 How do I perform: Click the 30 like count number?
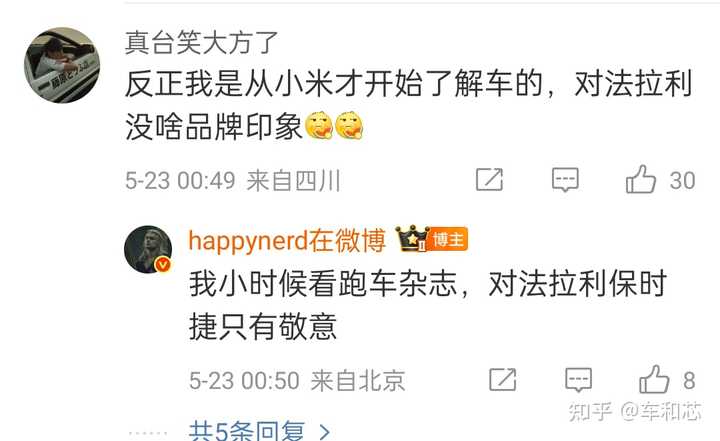[682, 181]
